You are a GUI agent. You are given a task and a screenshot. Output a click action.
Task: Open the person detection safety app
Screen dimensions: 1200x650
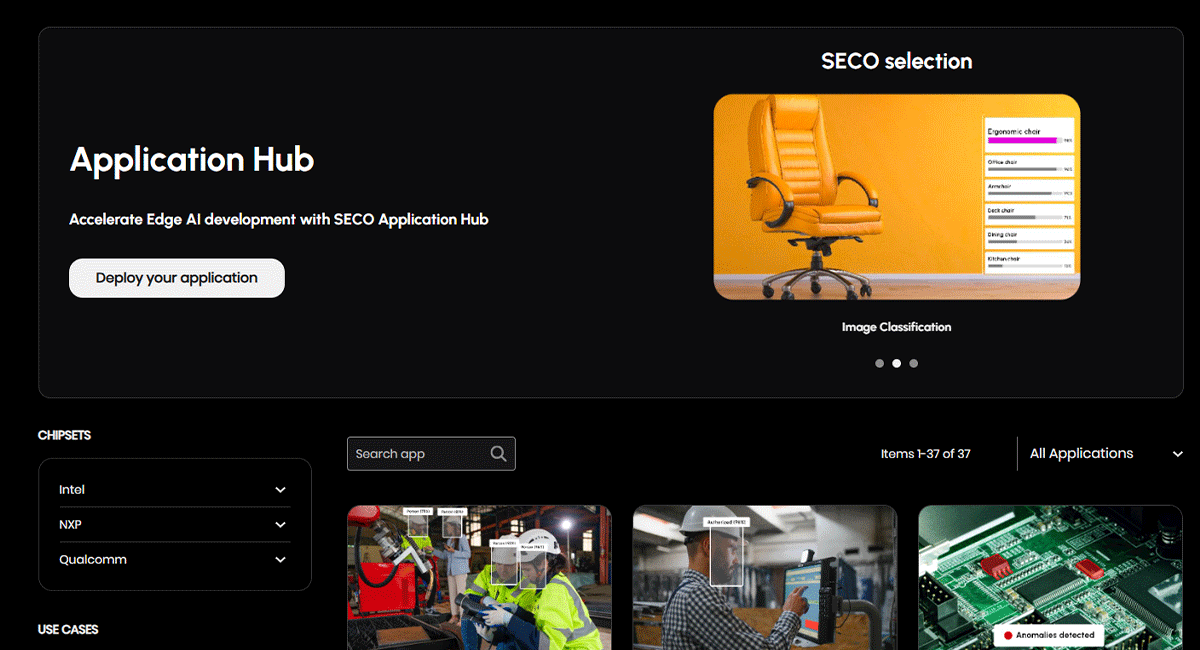pos(479,577)
